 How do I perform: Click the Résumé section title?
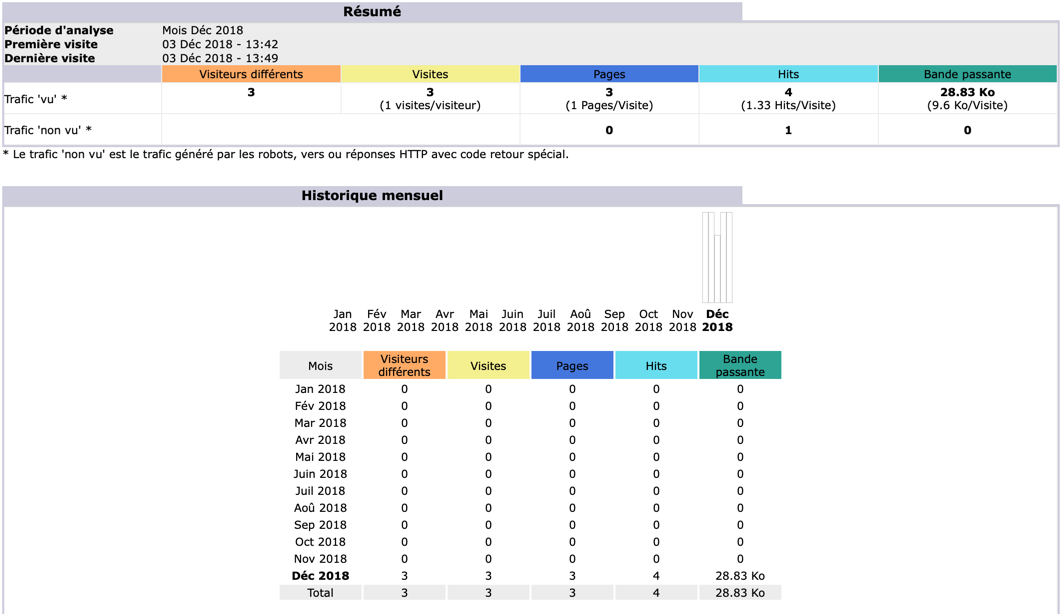pyautogui.click(x=372, y=12)
